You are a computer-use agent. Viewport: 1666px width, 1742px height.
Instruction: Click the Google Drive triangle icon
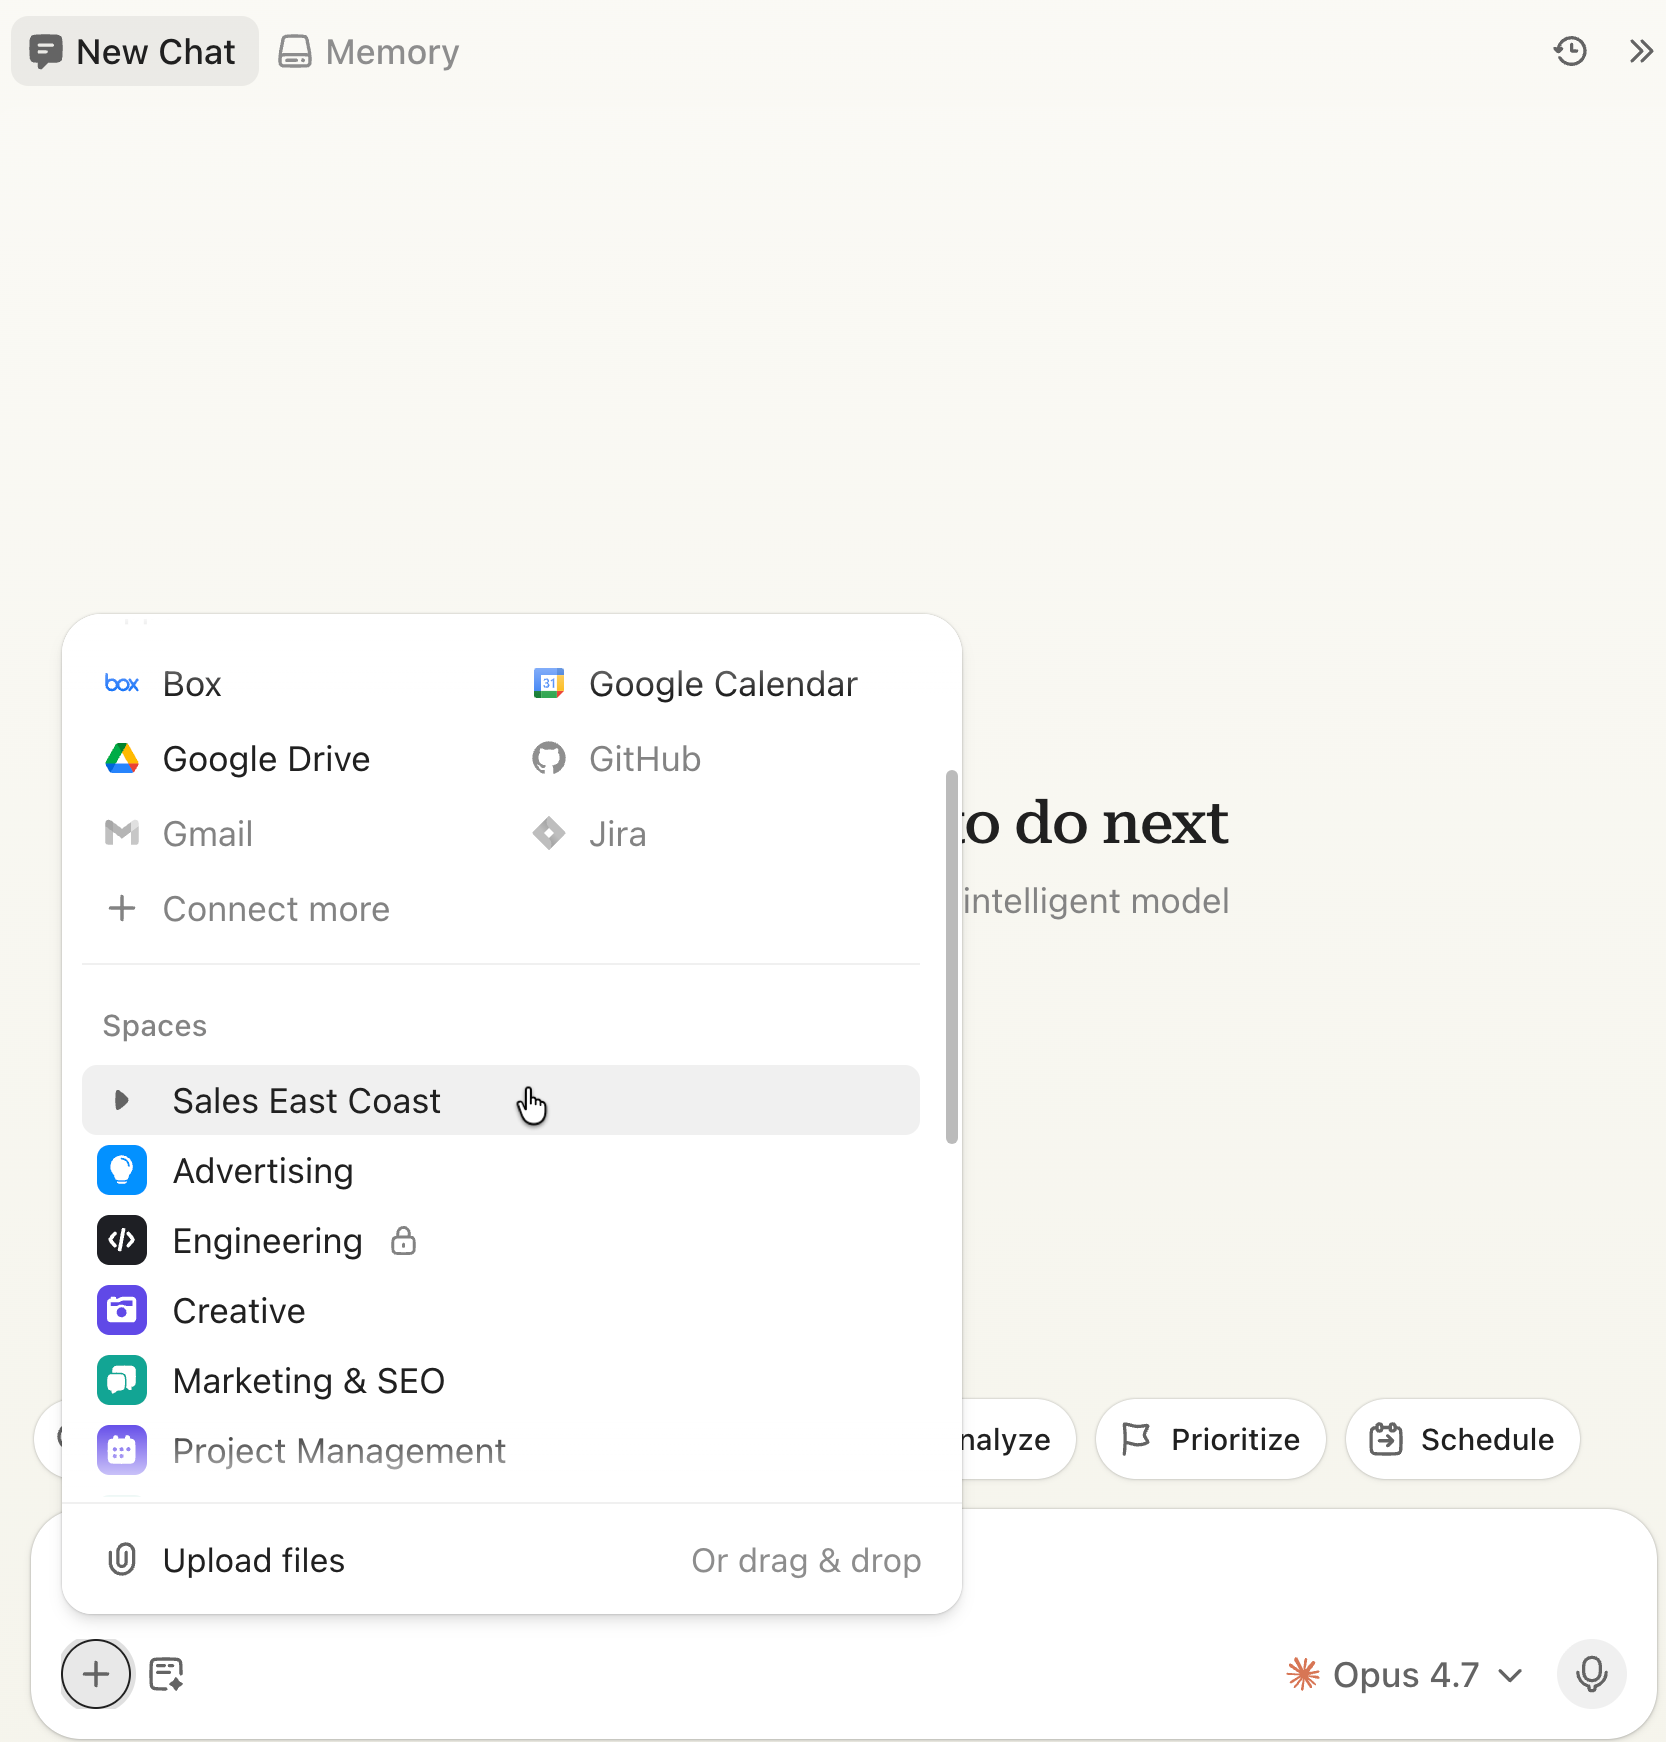pos(122,759)
